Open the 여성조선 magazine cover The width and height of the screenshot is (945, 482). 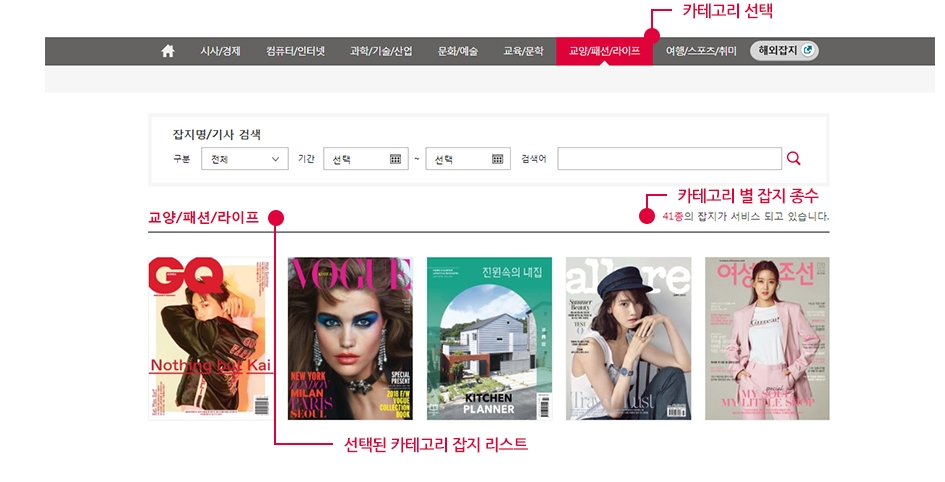[767, 339]
